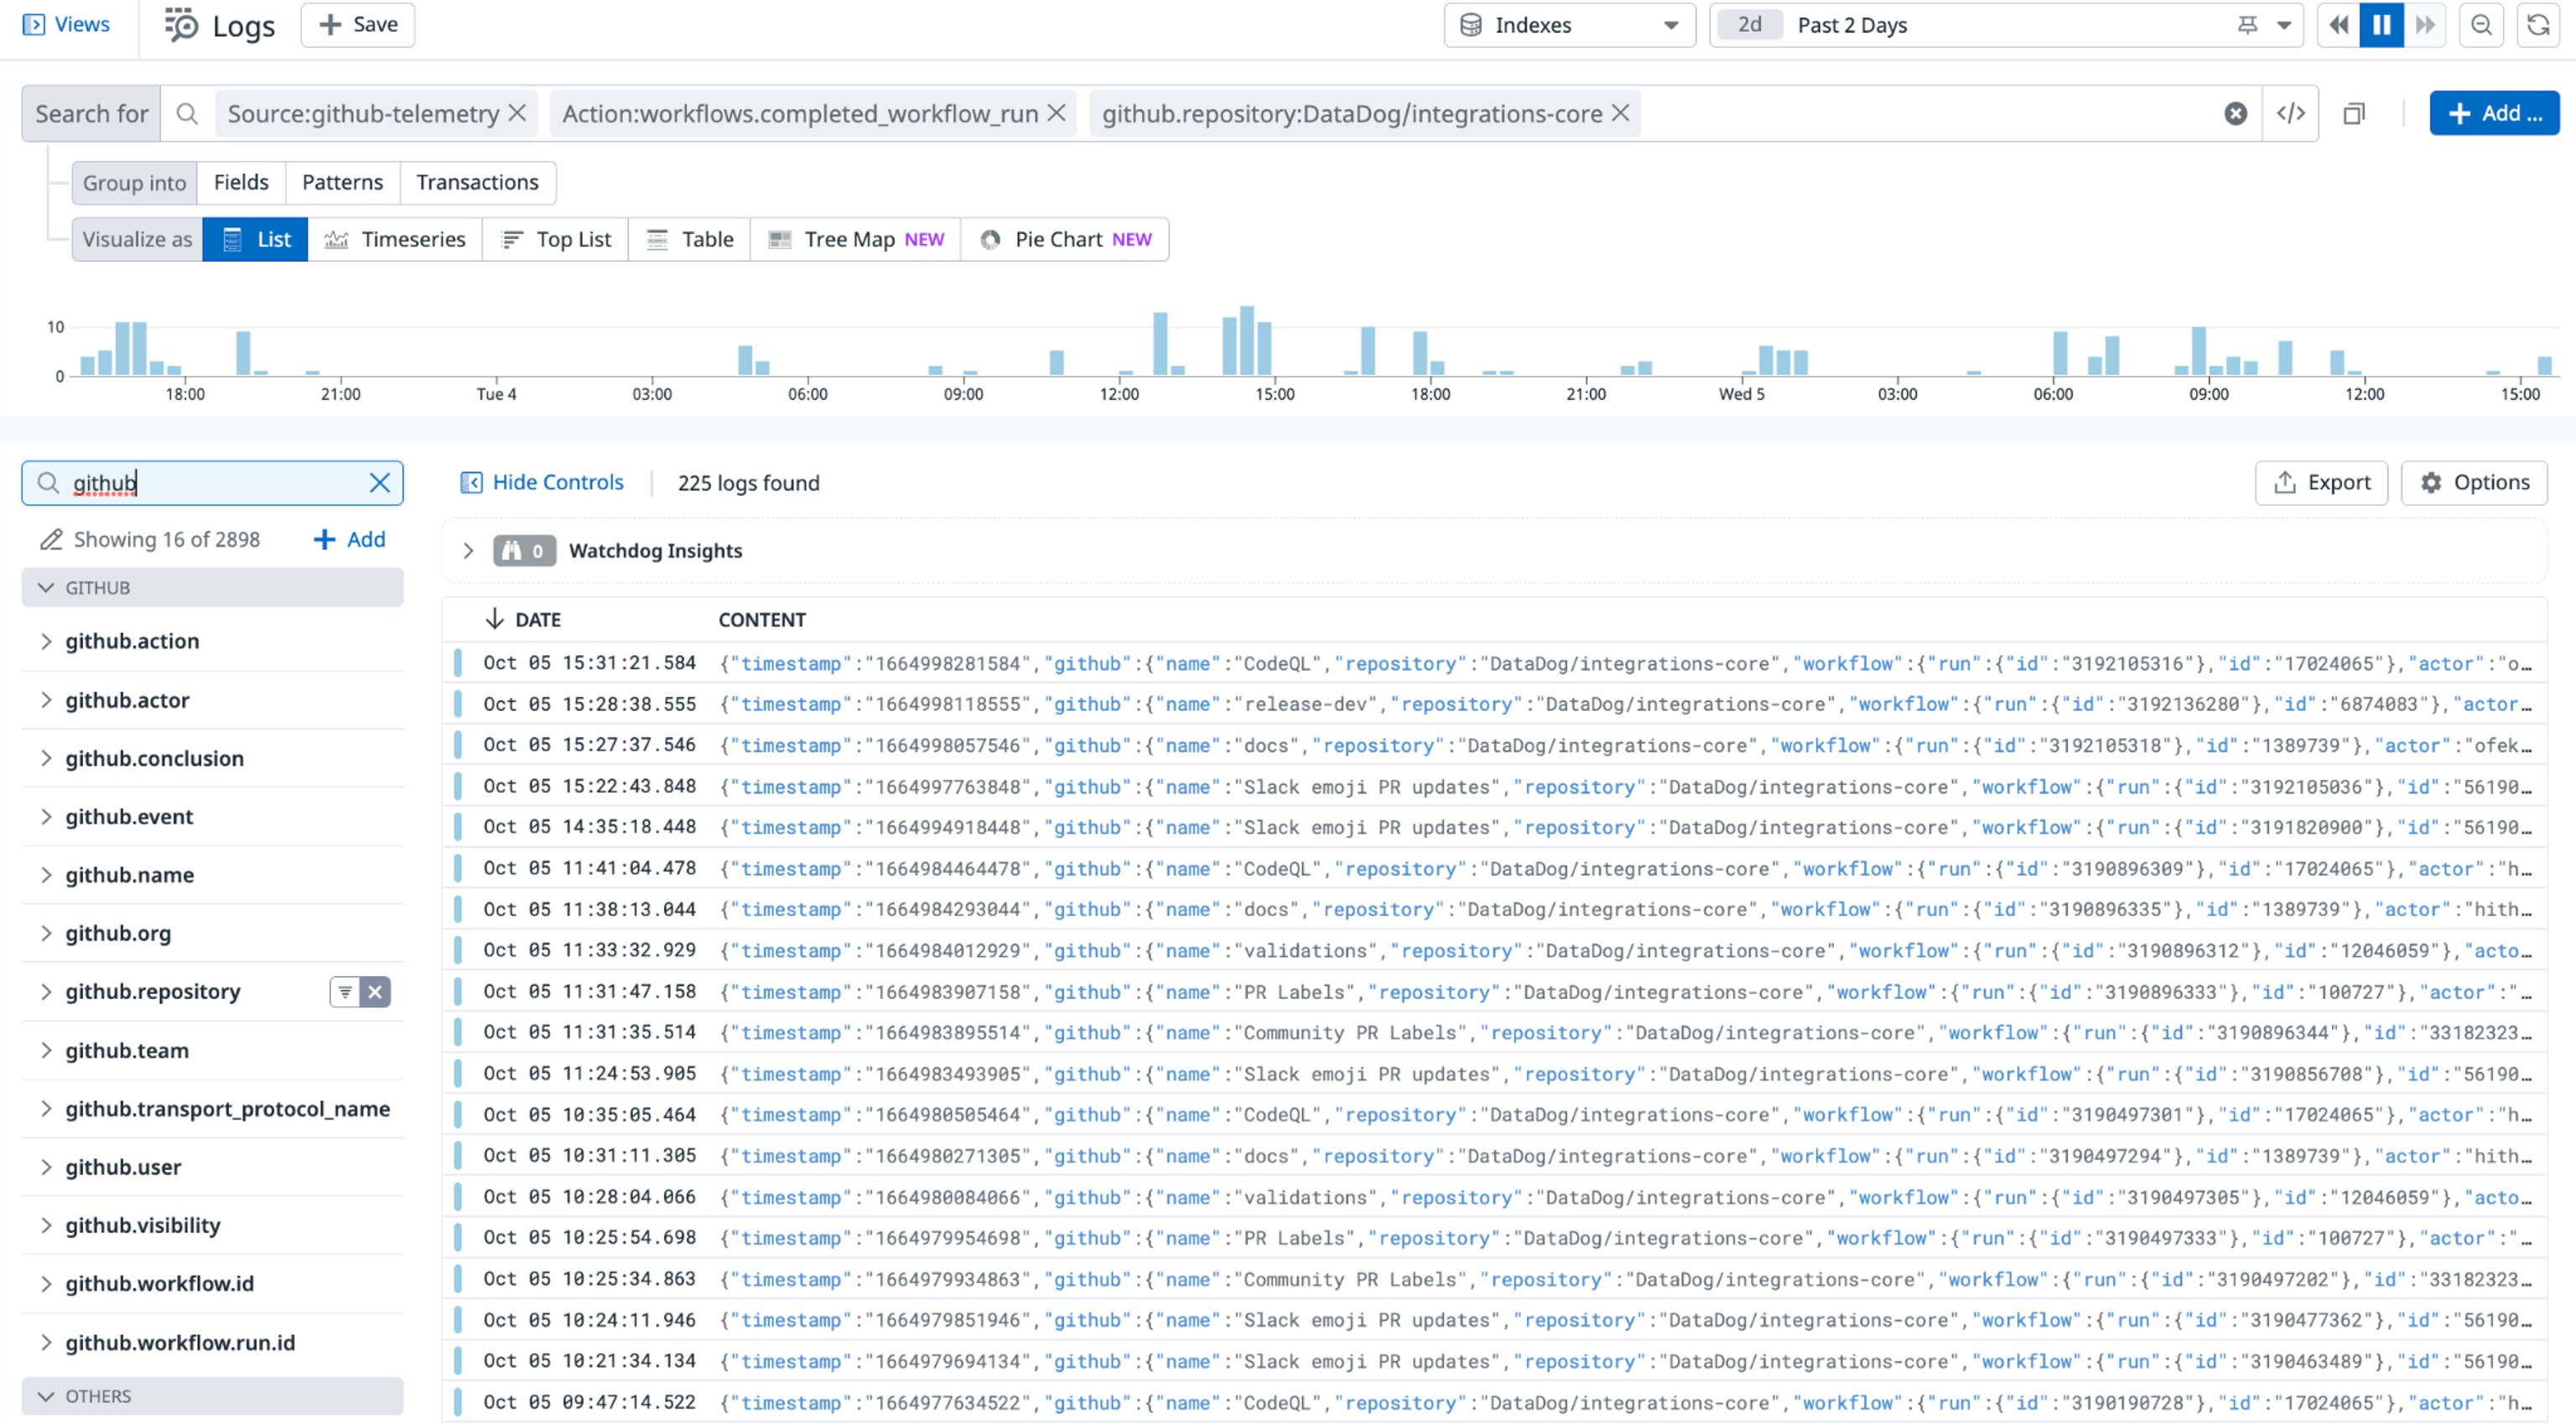
Task: Open the code view with the </> icon
Action: [2290, 113]
